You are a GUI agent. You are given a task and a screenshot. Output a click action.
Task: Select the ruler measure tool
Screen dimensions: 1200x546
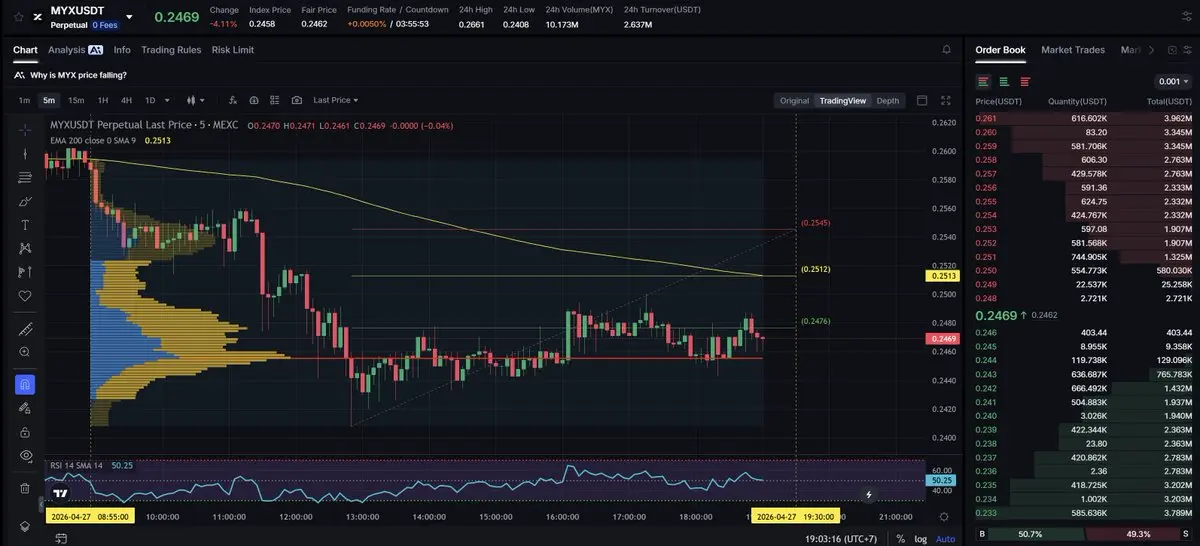24,329
